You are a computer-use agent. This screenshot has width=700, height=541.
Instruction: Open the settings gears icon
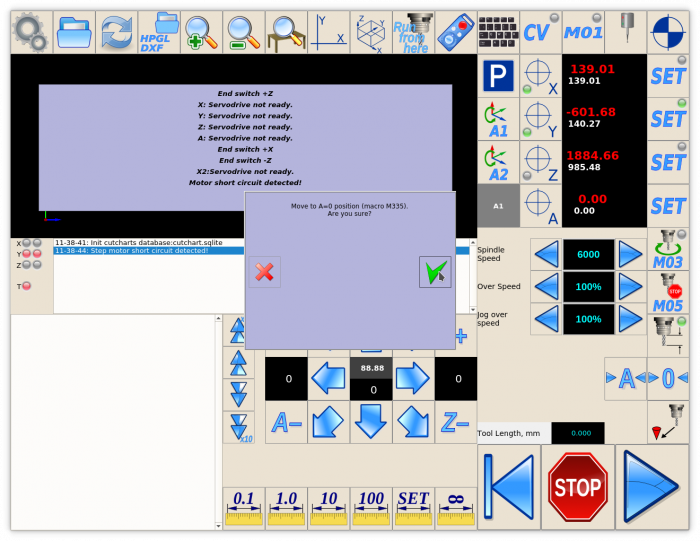click(x=31, y=32)
